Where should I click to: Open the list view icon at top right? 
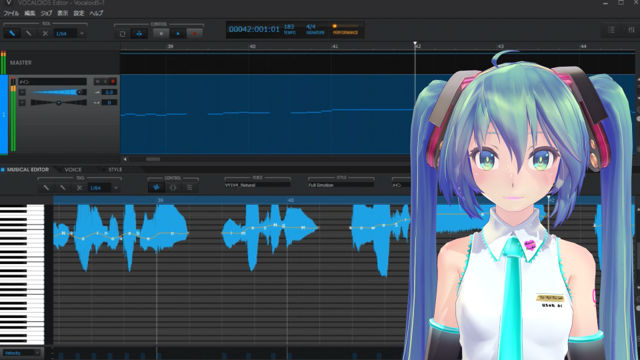pyautogui.click(x=611, y=30)
